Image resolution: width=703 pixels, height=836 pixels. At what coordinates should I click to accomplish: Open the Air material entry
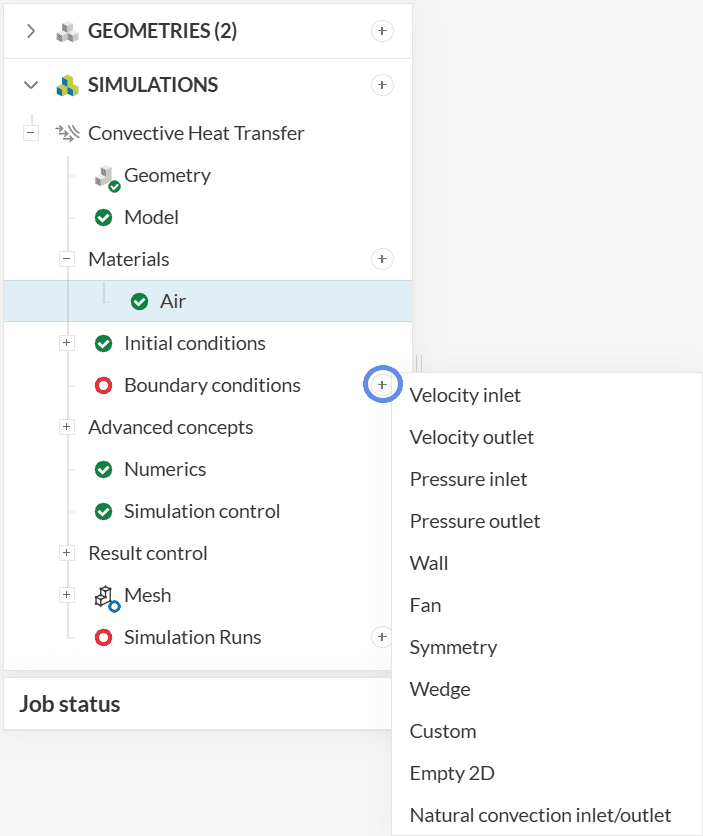tap(172, 301)
